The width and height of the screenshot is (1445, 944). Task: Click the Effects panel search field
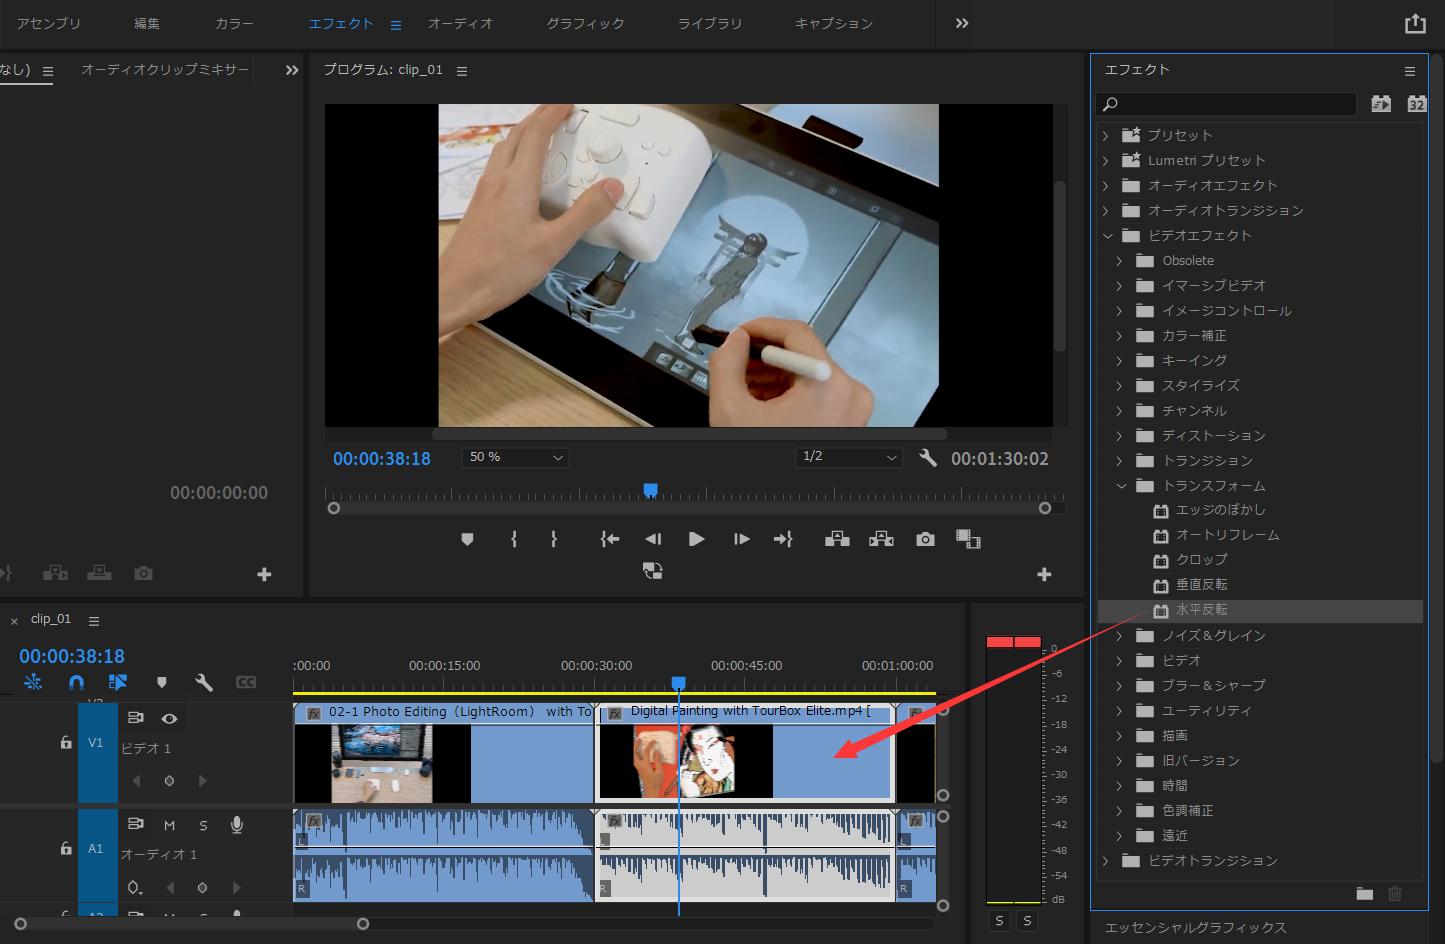click(x=1225, y=103)
